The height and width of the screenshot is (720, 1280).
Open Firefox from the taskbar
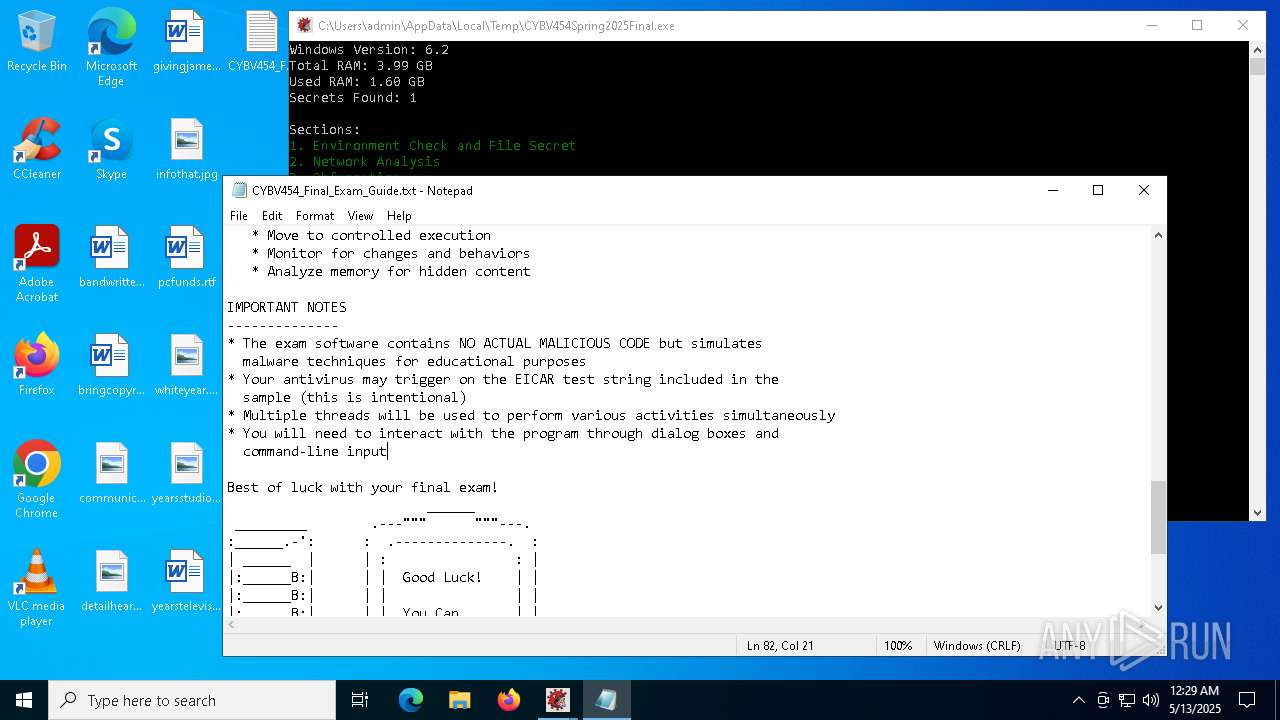(x=509, y=700)
